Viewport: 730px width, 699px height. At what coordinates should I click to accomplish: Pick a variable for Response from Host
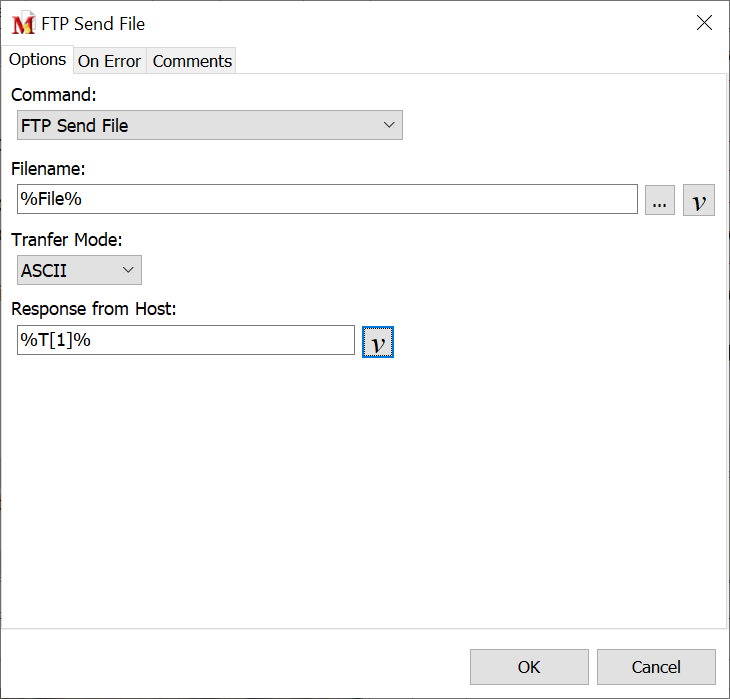[x=377, y=341]
